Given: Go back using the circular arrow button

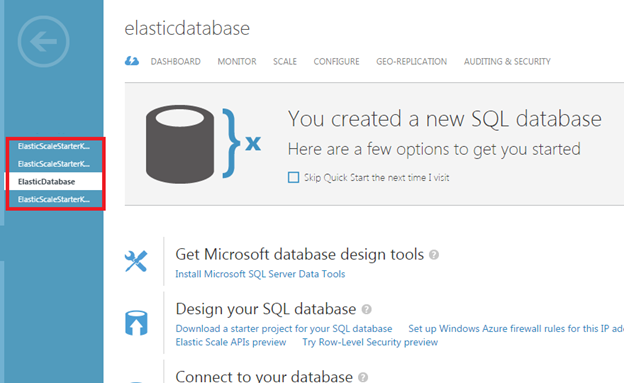Looking at the screenshot, I should coord(43,41).
